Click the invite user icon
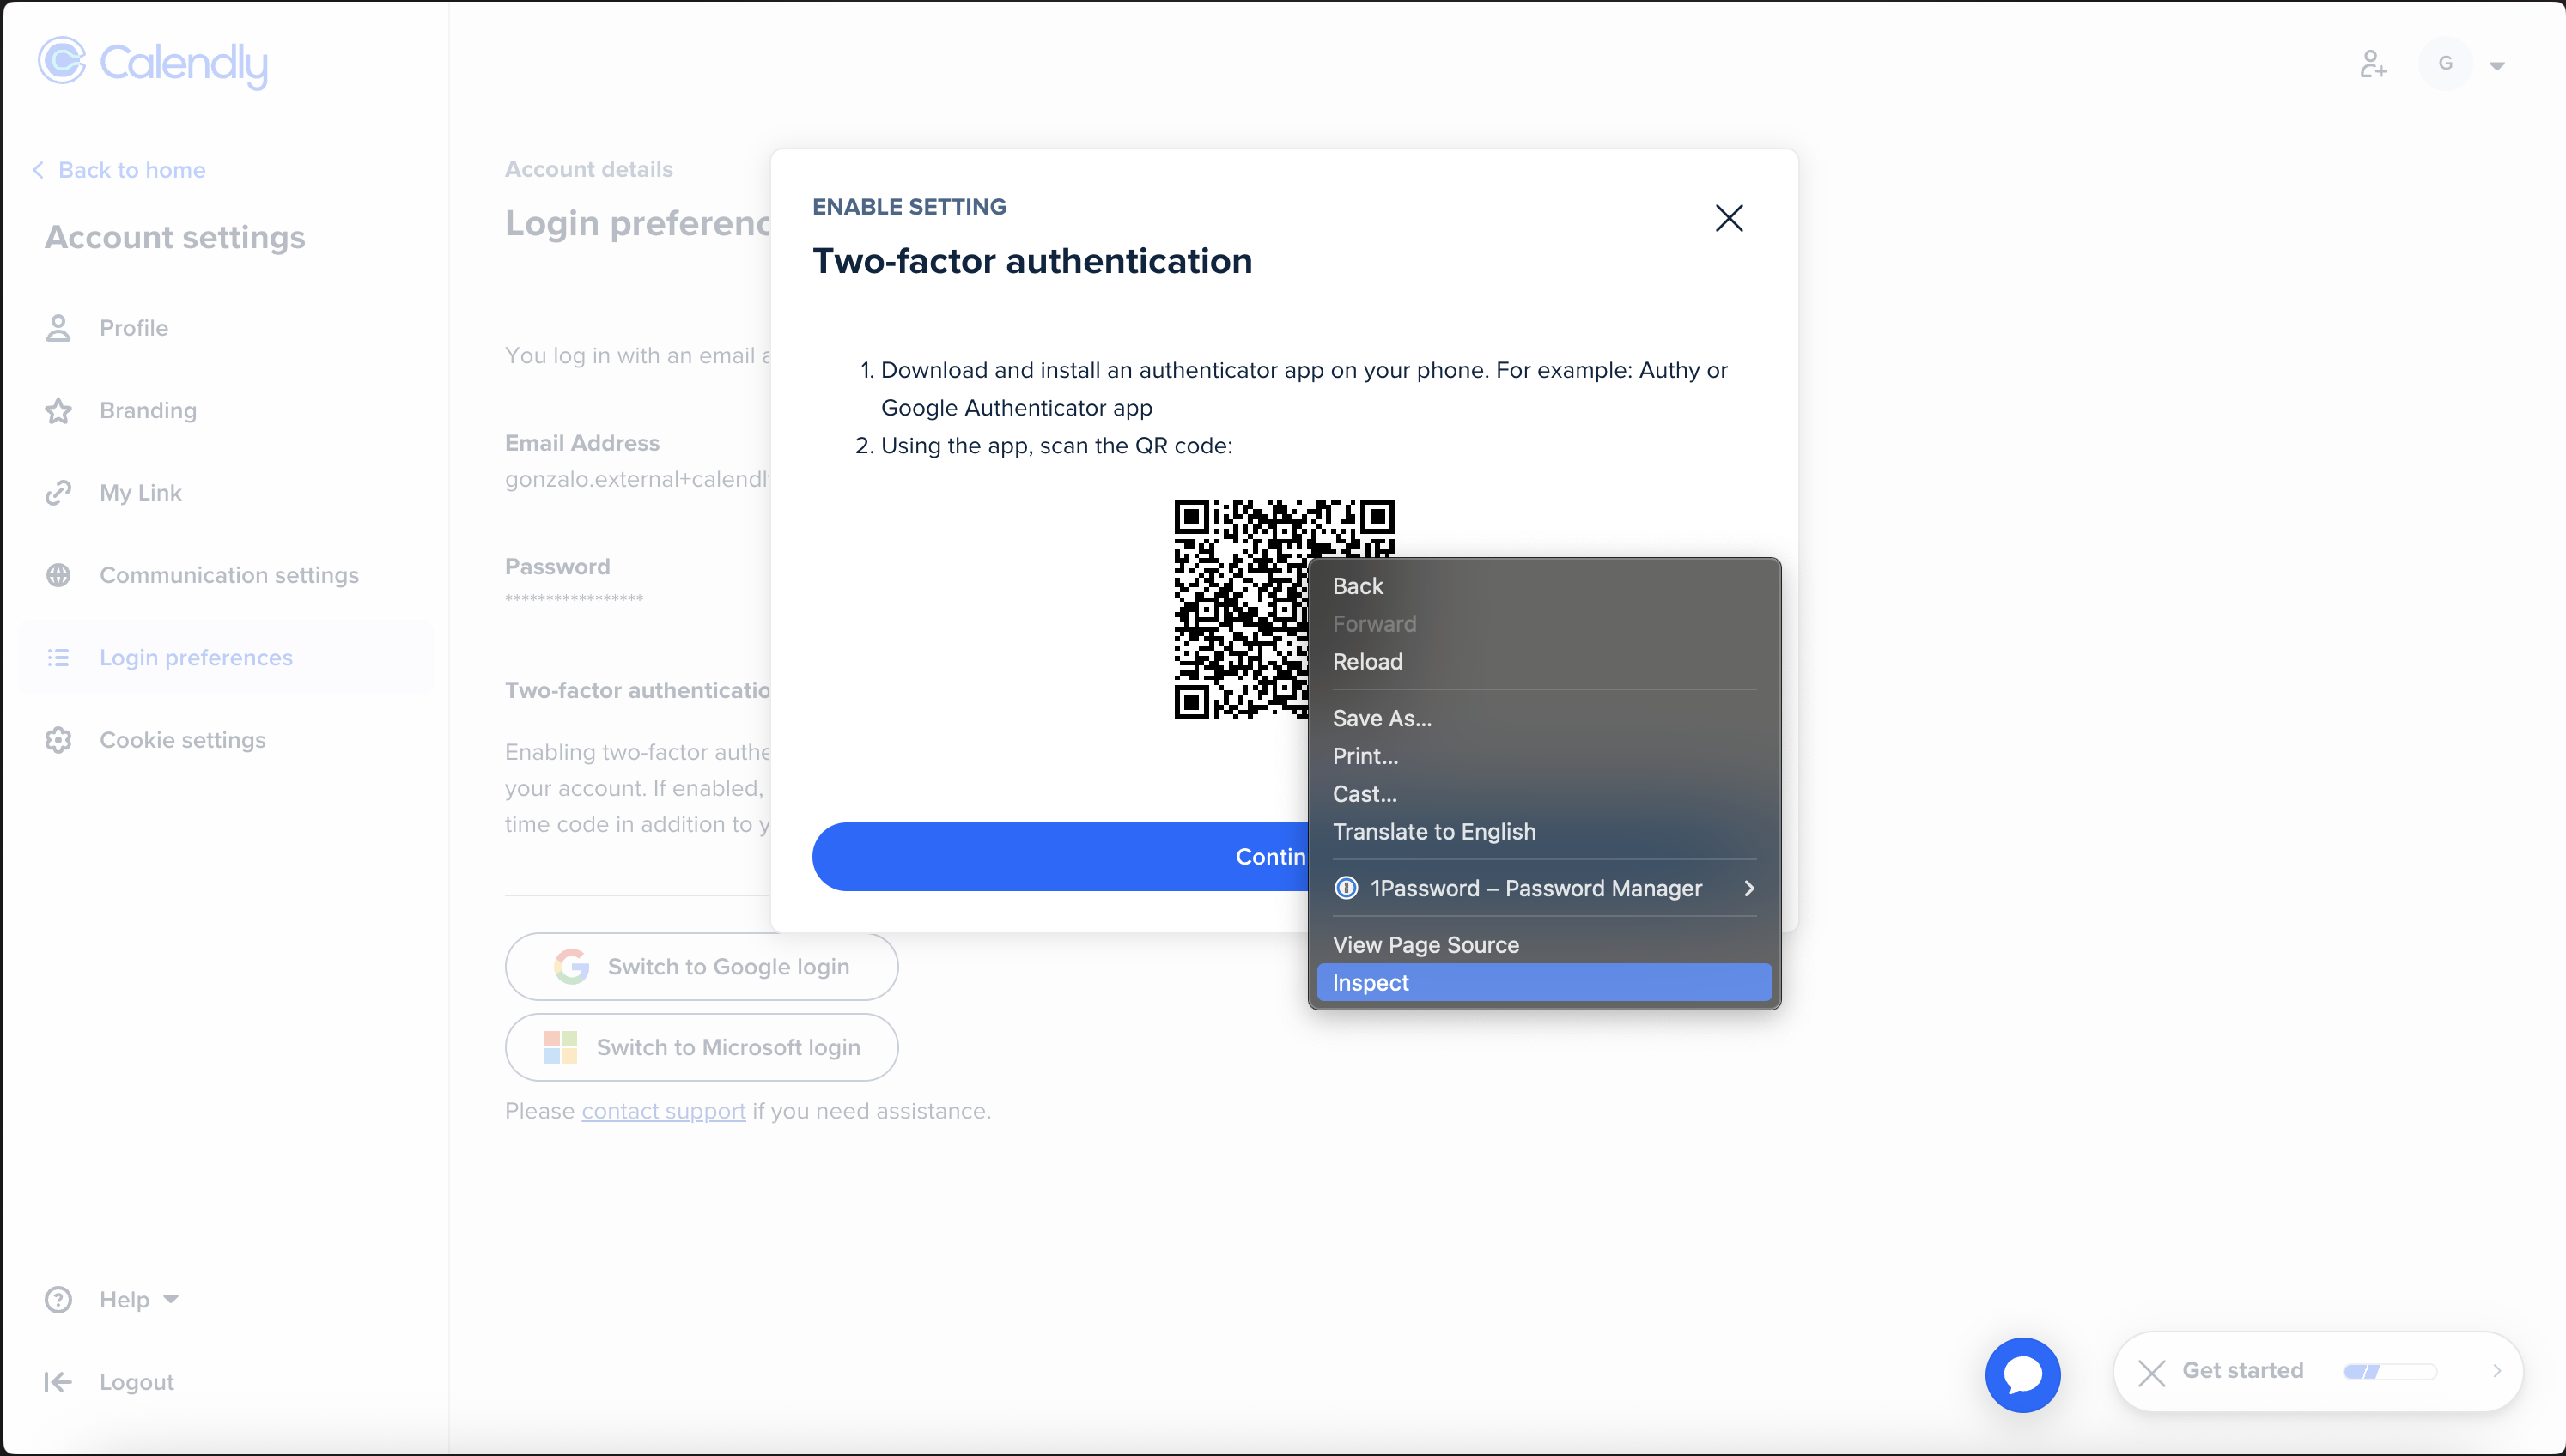2566x1456 pixels. coord(2373,64)
